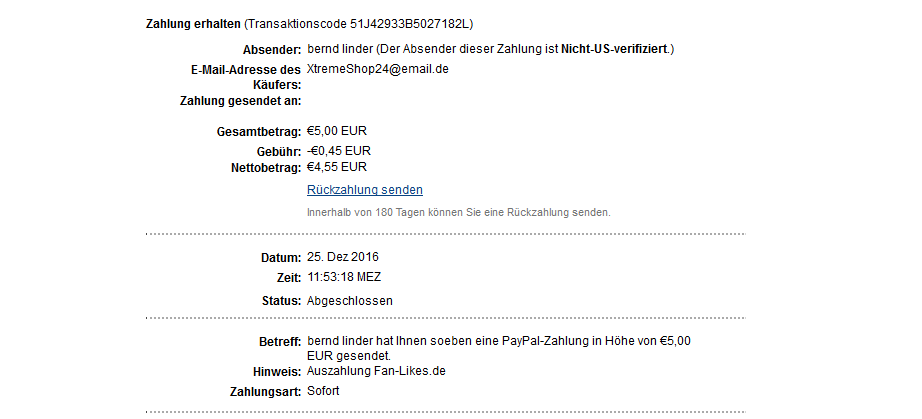Viewport: 922px width, 419px height.
Task: Click the buyer email XtremeShop24@email.de
Action: click(379, 69)
